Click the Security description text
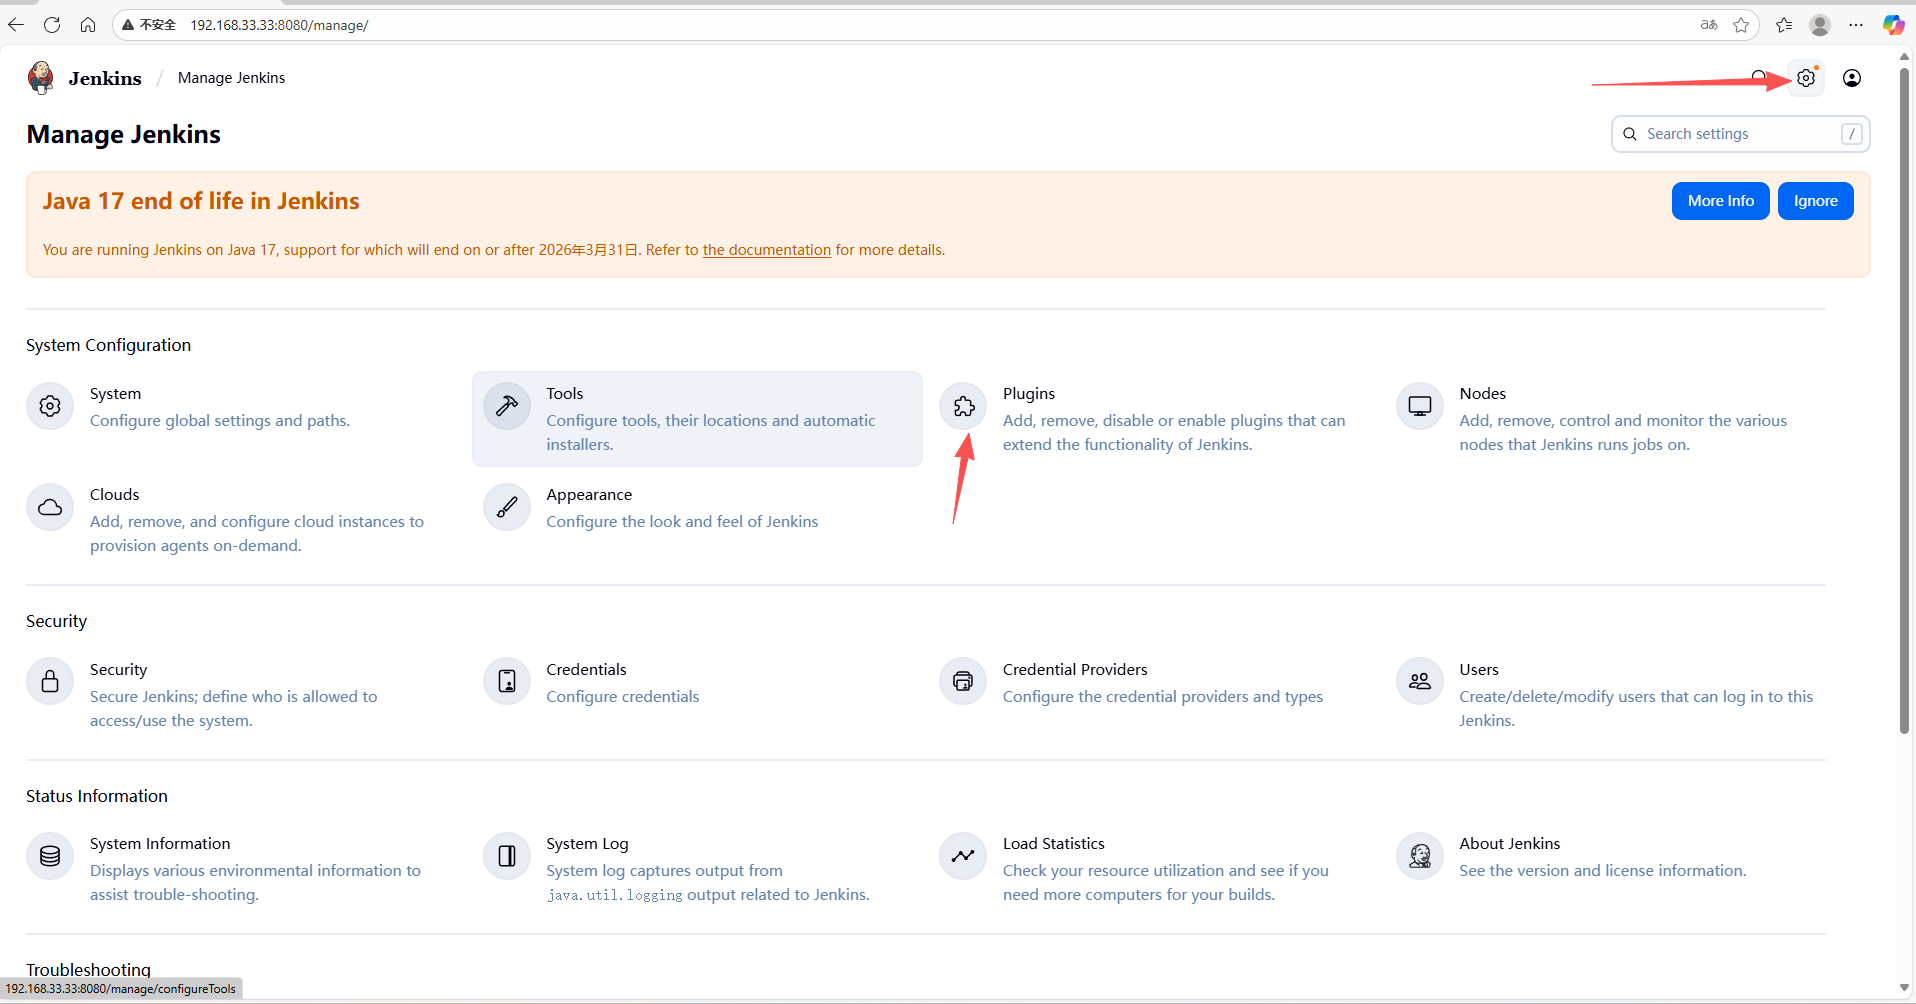The width and height of the screenshot is (1916, 1004). (x=233, y=709)
